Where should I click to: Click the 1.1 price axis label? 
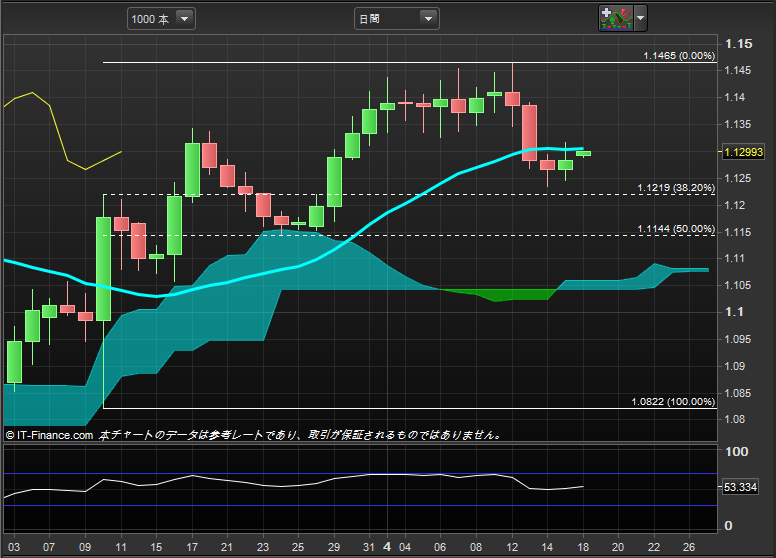(x=734, y=312)
